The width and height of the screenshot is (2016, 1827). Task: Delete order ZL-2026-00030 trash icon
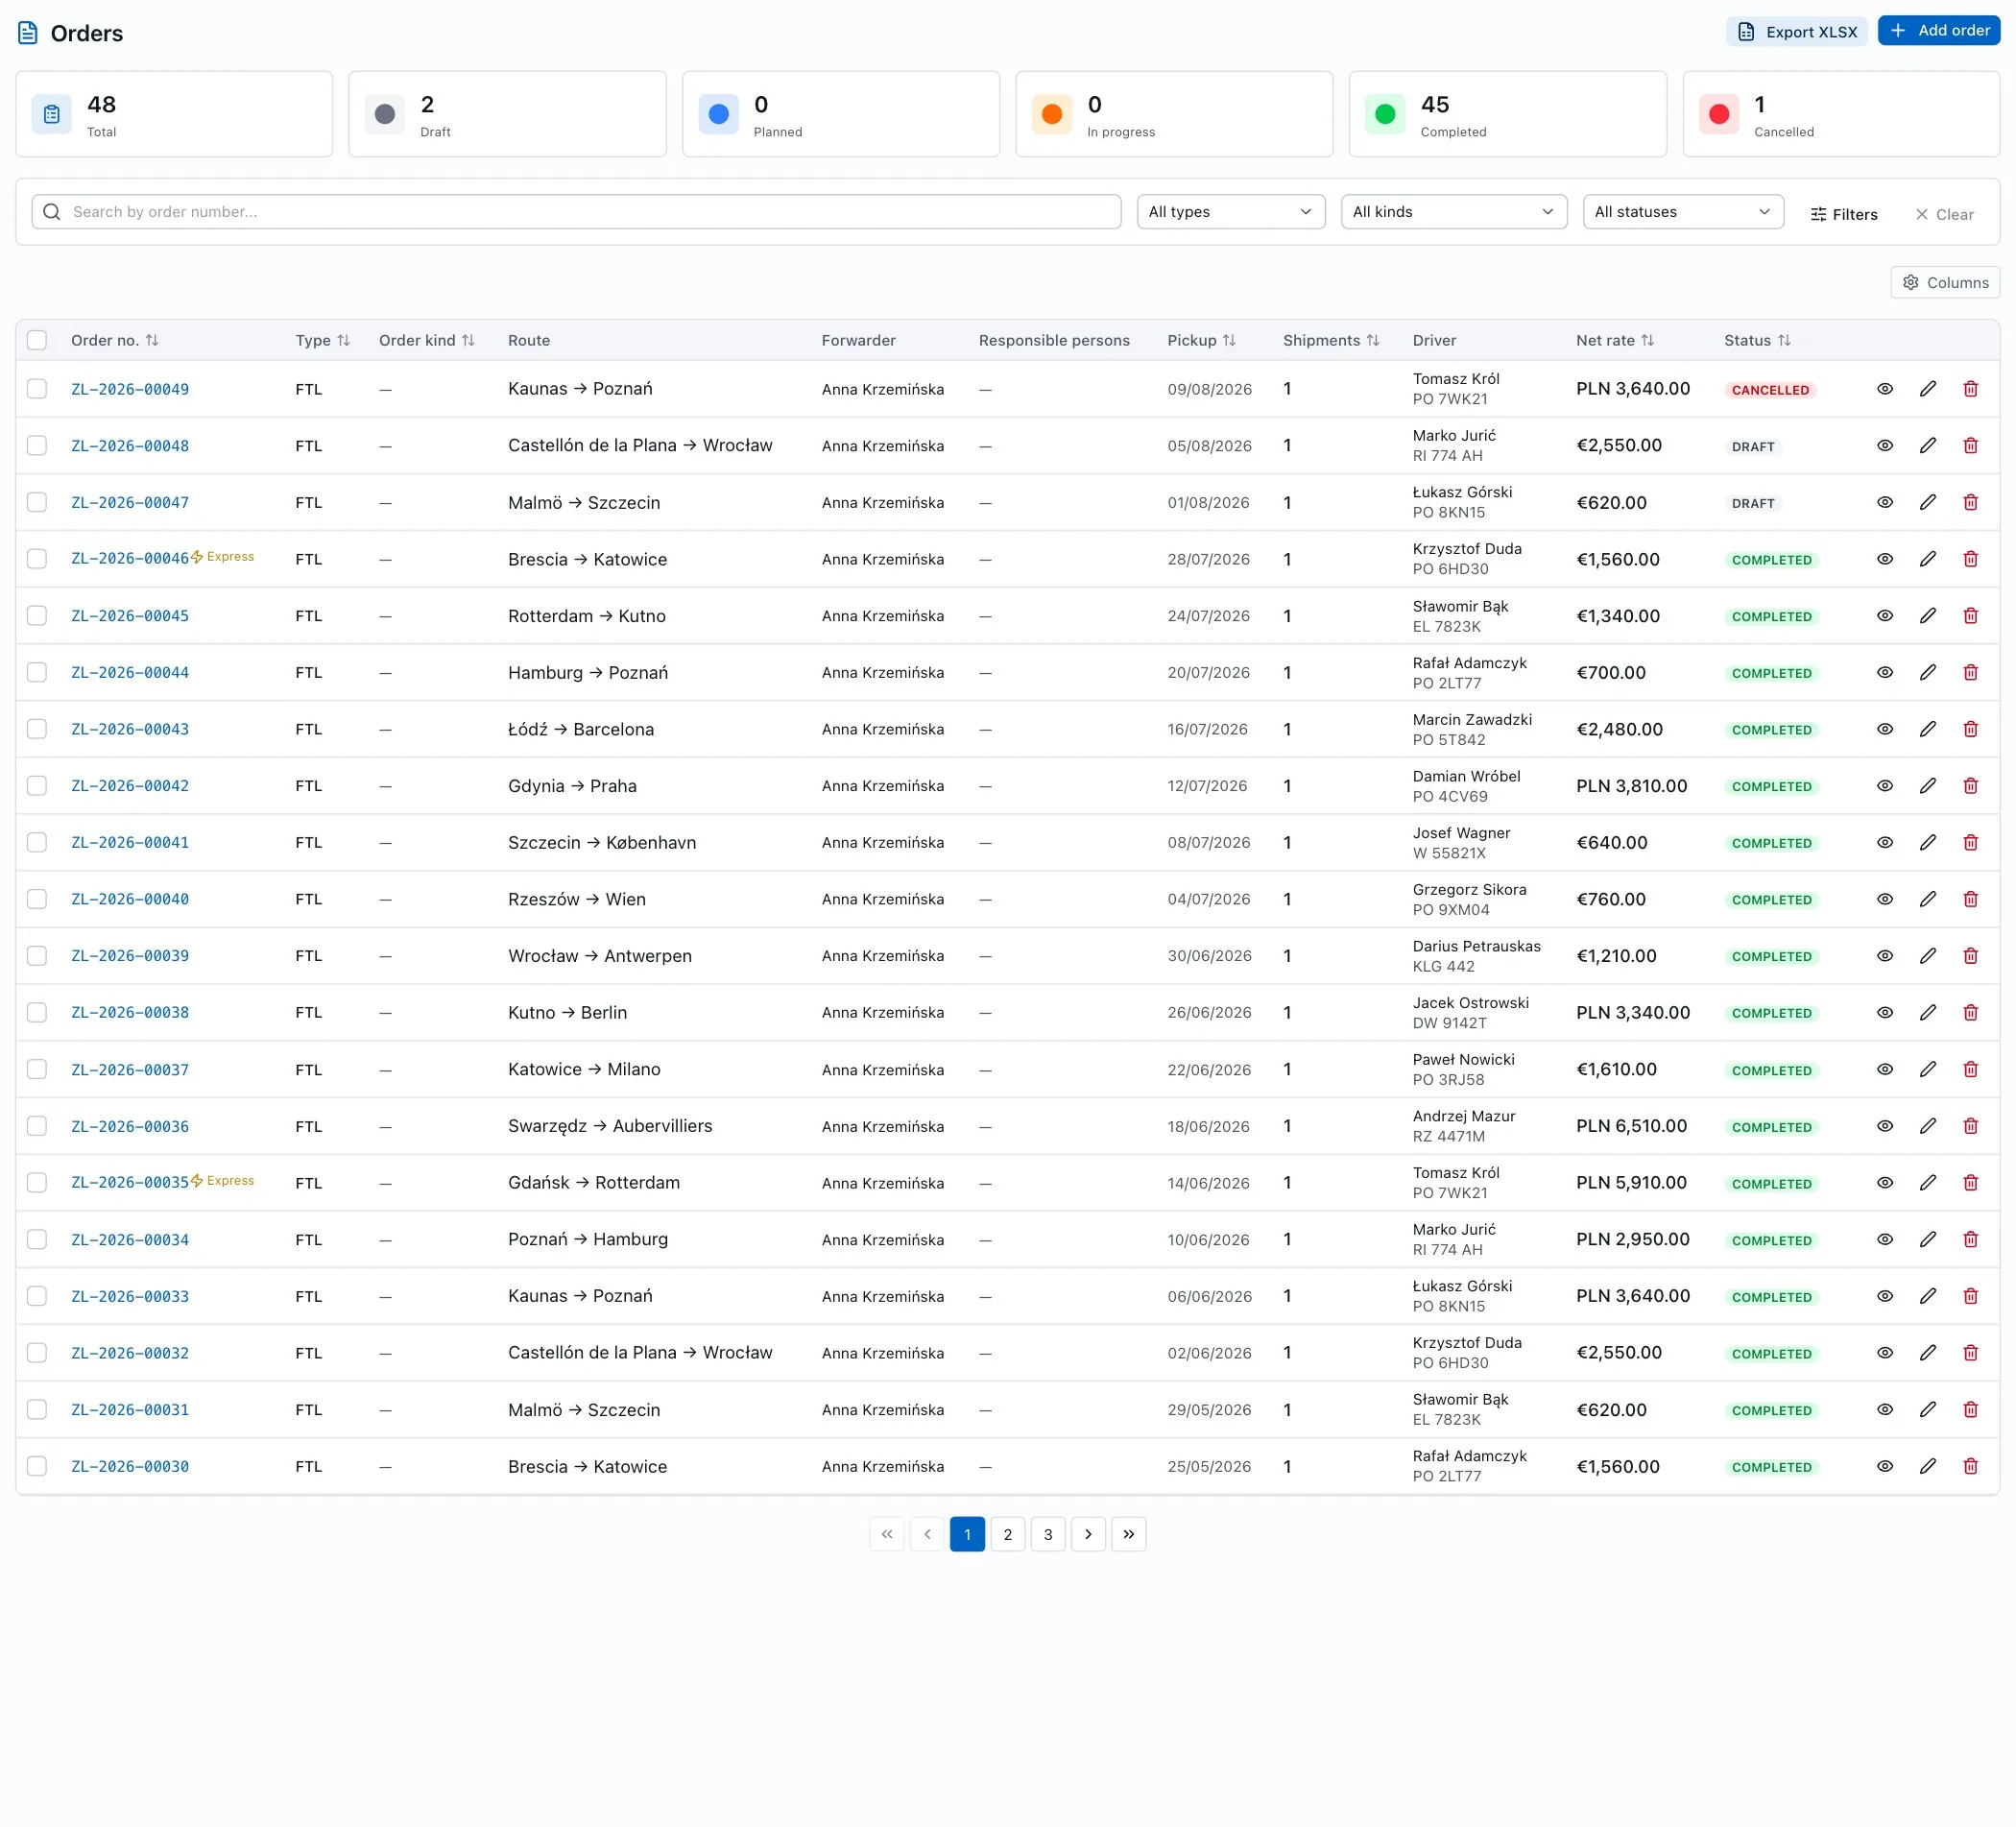pyautogui.click(x=1970, y=1466)
